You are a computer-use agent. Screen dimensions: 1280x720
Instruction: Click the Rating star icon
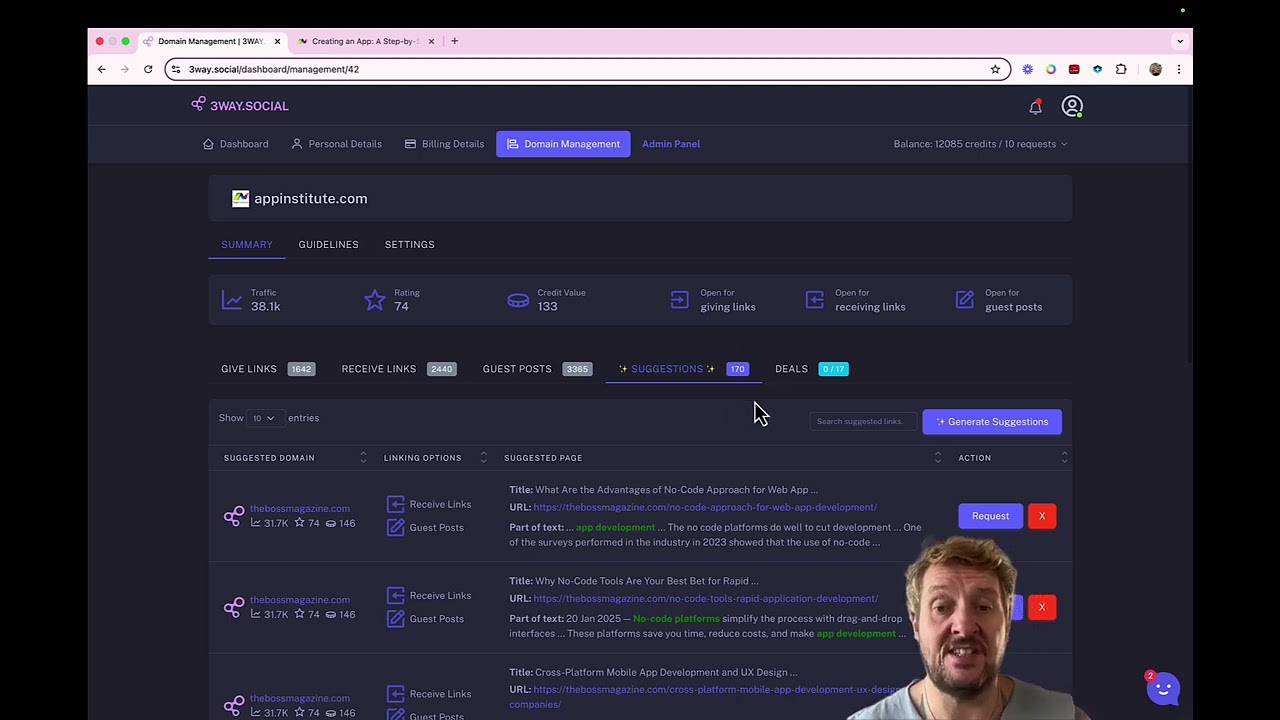[x=374, y=300]
